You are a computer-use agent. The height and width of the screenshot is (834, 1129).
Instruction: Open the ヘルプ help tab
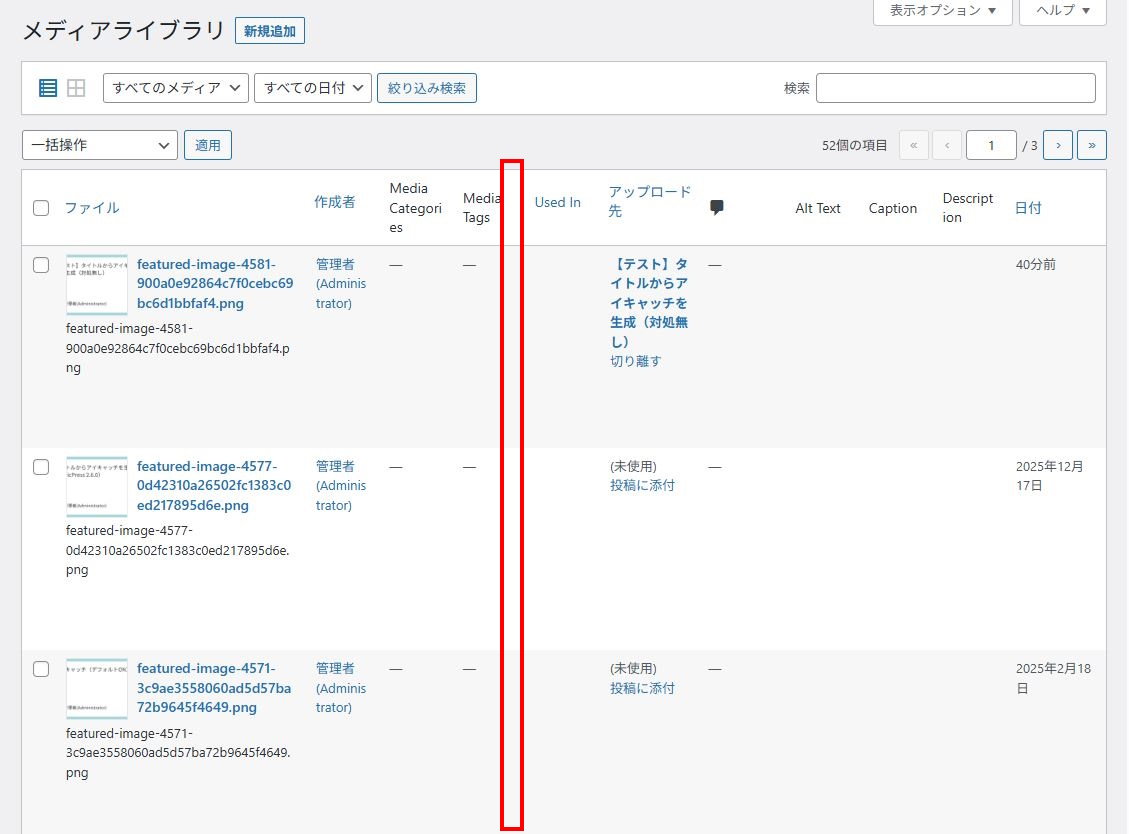point(1062,10)
